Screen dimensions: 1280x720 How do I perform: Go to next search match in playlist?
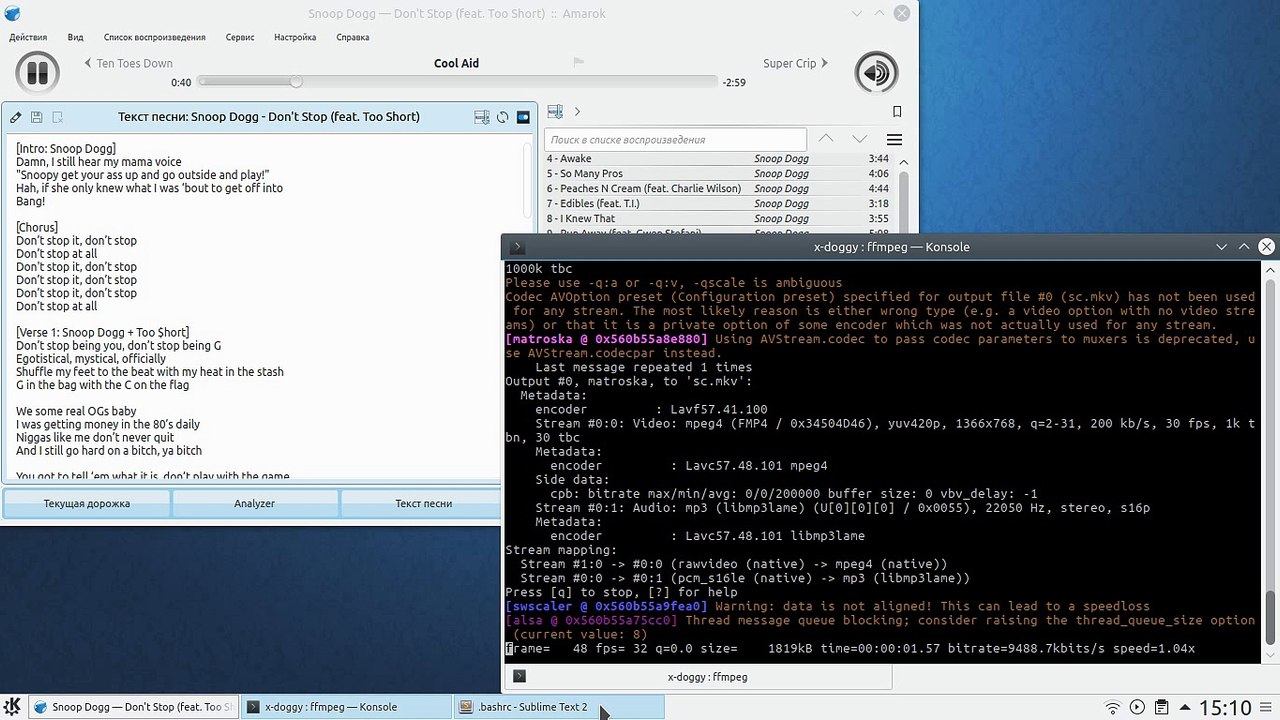click(859, 139)
